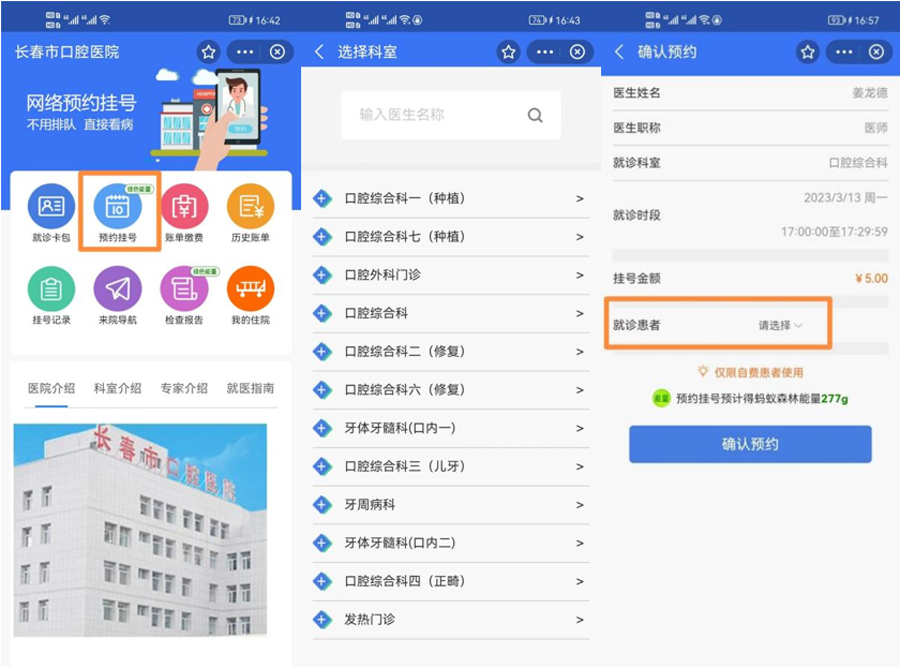900x668 pixels.
Task: Expand 牙周病科 department row
Action: coord(450,505)
